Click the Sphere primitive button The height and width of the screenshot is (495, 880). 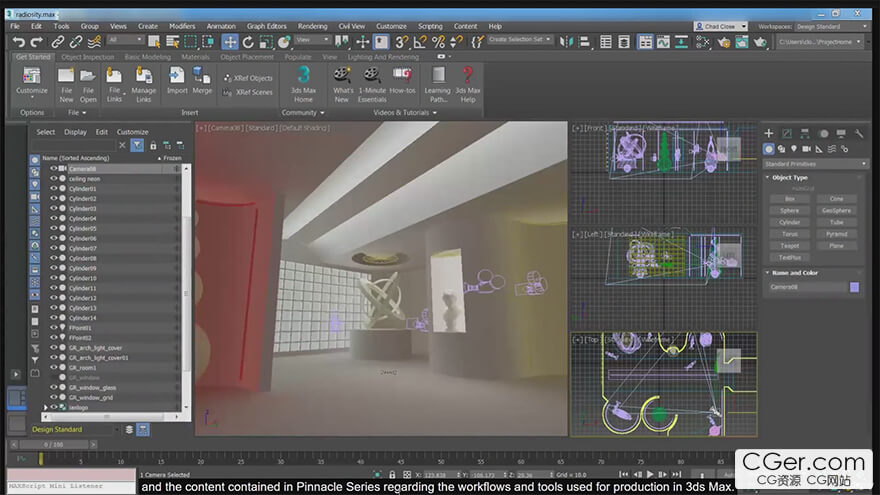point(789,210)
